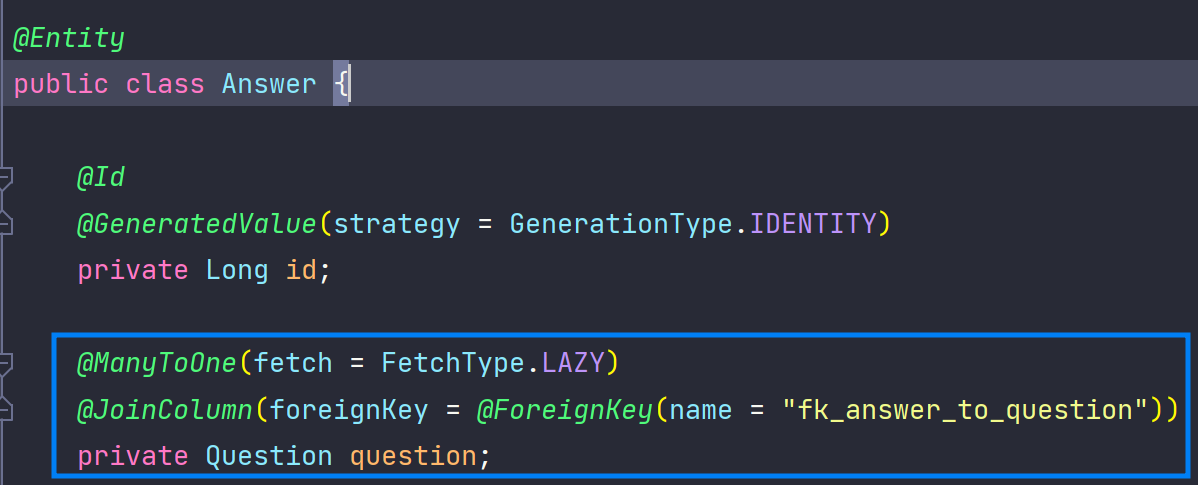Click the 'fetch' attribute name
Viewport: 1198px width, 485px height.
click(x=293, y=364)
